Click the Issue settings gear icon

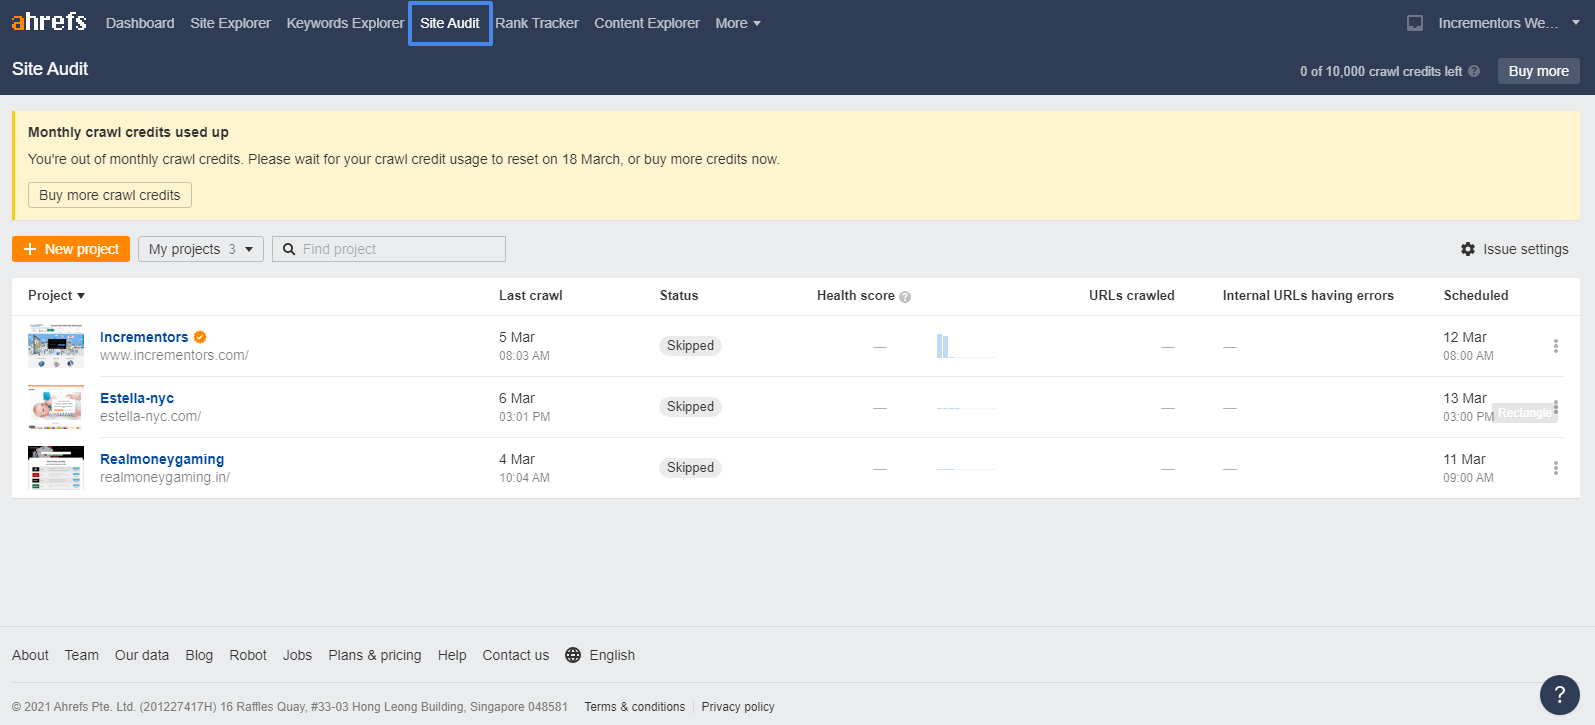click(x=1468, y=249)
